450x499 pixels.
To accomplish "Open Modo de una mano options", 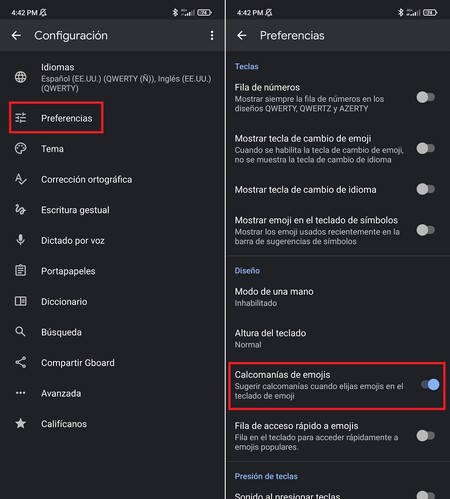I will [338, 297].
